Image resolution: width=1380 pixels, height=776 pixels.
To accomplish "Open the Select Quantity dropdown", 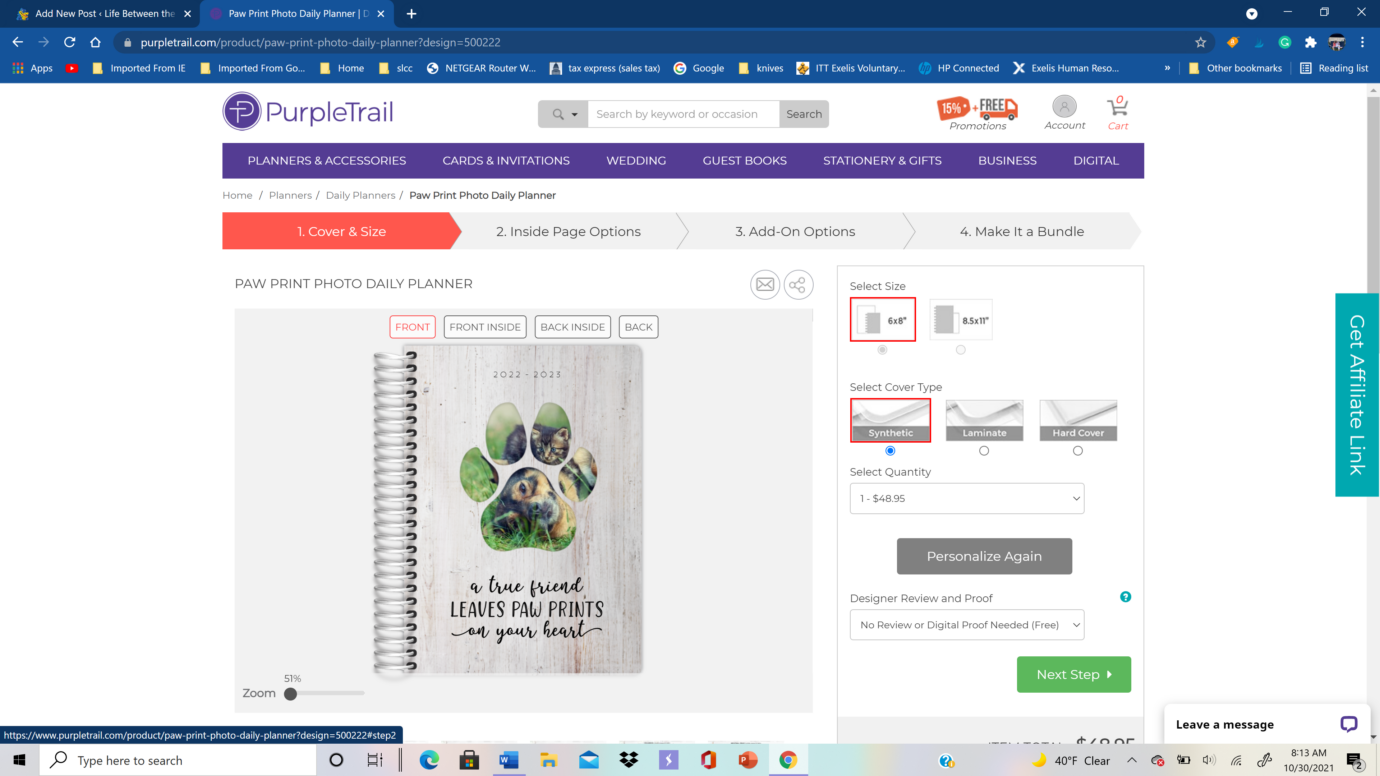I will point(967,498).
